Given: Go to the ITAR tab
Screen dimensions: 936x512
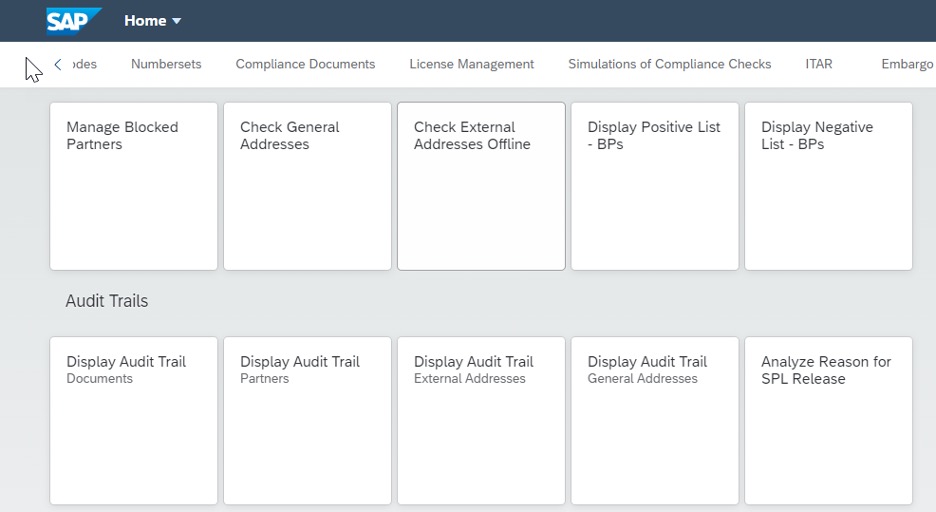Looking at the screenshot, I should coord(818,64).
